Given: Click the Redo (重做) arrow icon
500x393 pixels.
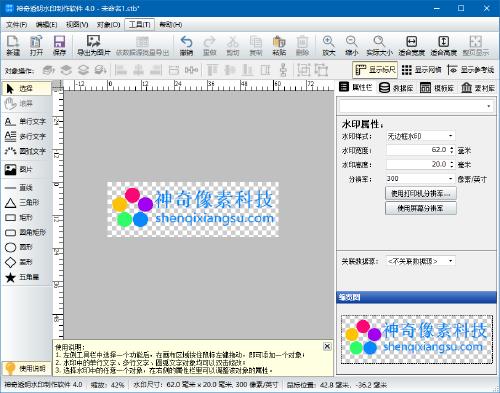Looking at the screenshot, I should coord(209,45).
